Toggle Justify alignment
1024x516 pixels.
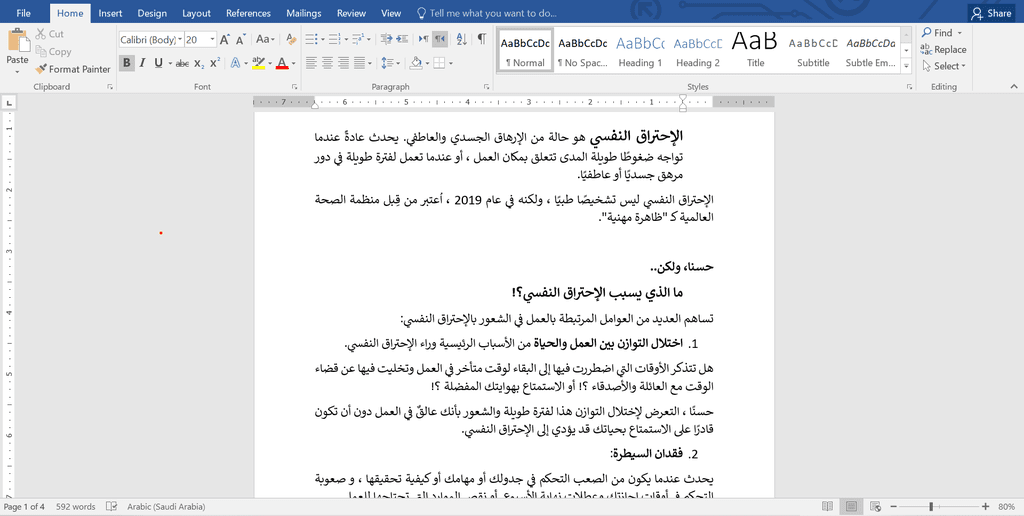click(x=359, y=63)
